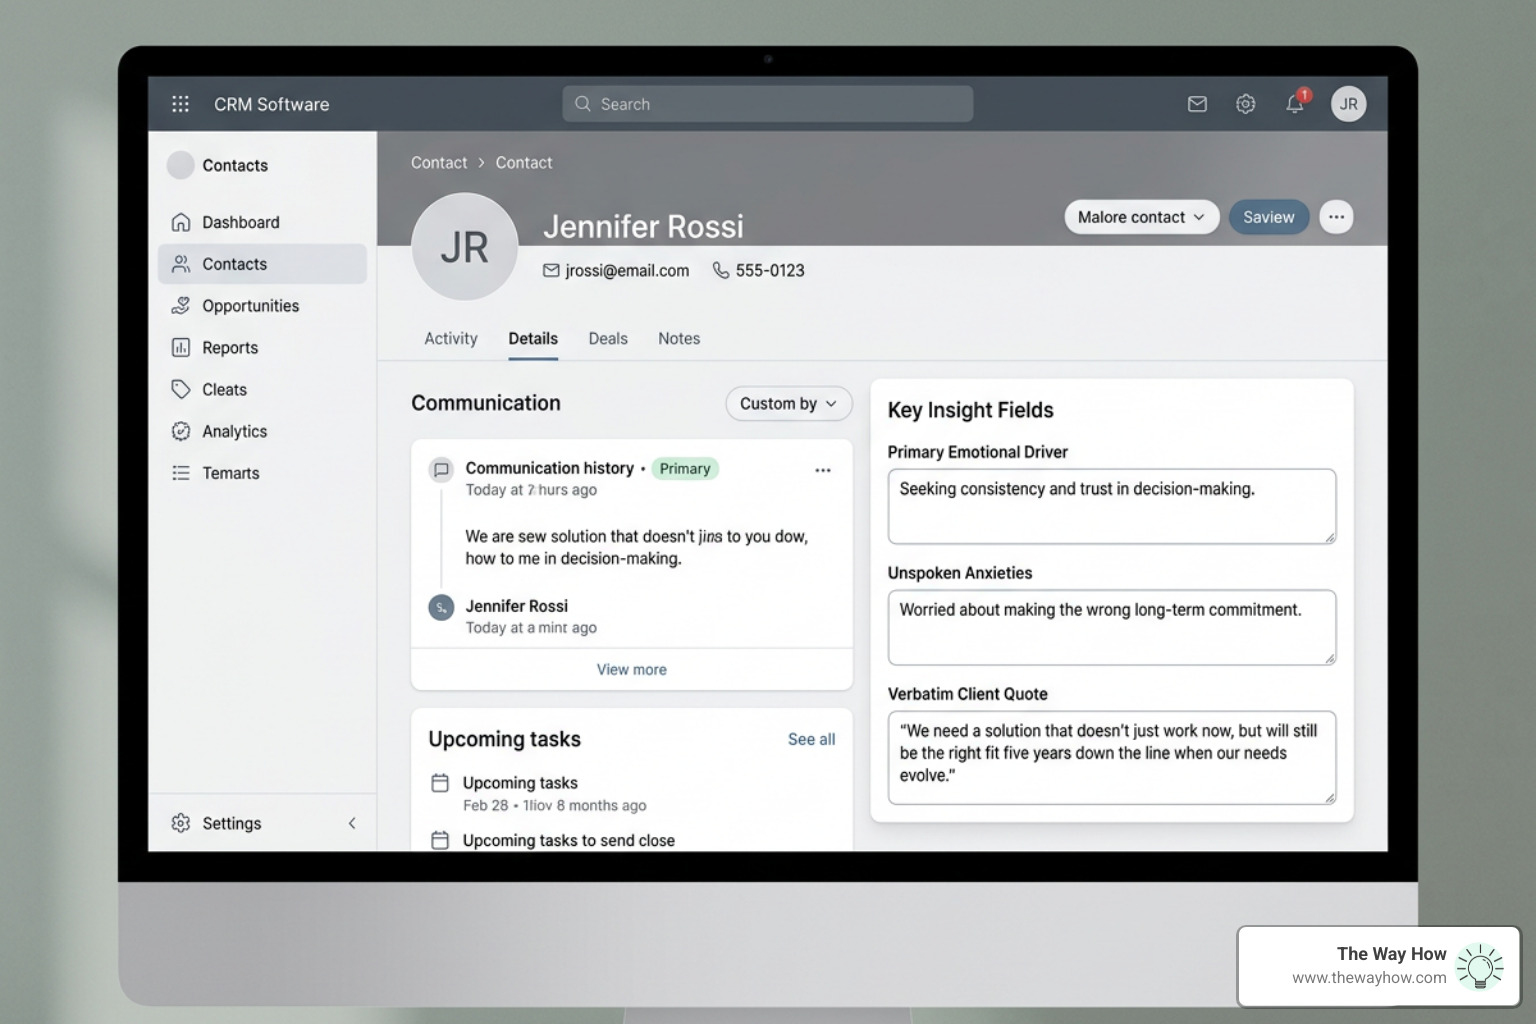Click the Opportunities hand-coin icon
Image resolution: width=1536 pixels, height=1024 pixels.
pos(181,306)
